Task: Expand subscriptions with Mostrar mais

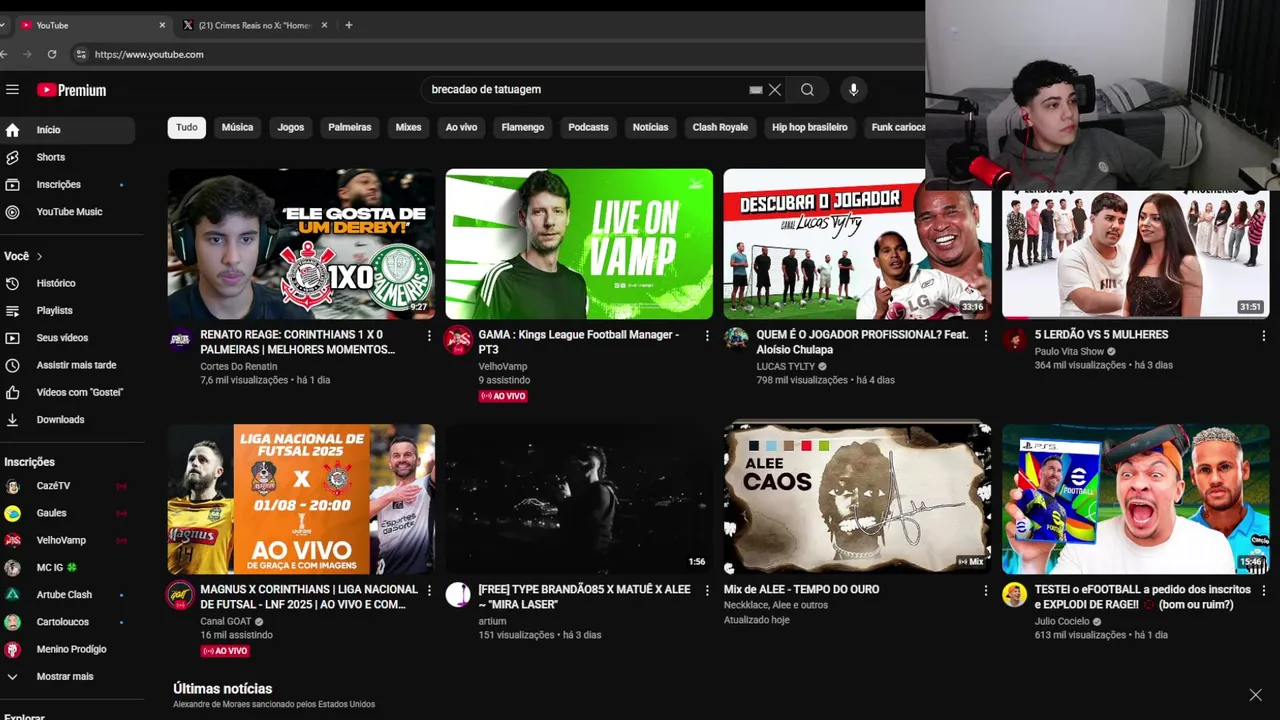Action: 67,677
